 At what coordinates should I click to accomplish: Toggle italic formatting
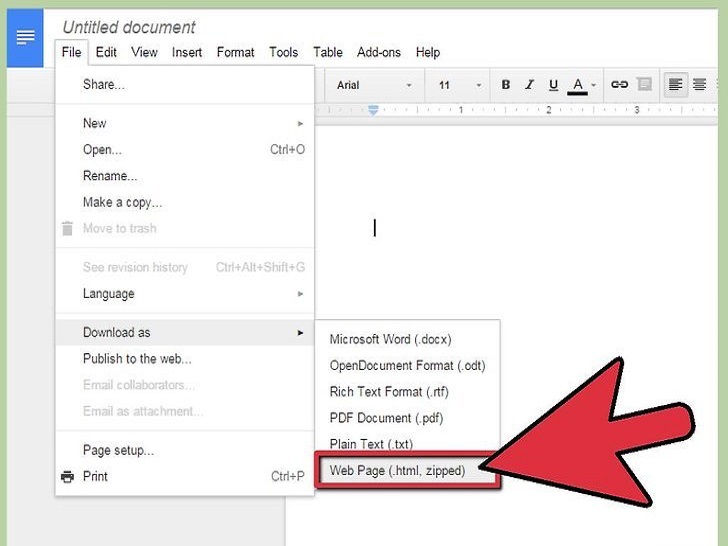[530, 85]
